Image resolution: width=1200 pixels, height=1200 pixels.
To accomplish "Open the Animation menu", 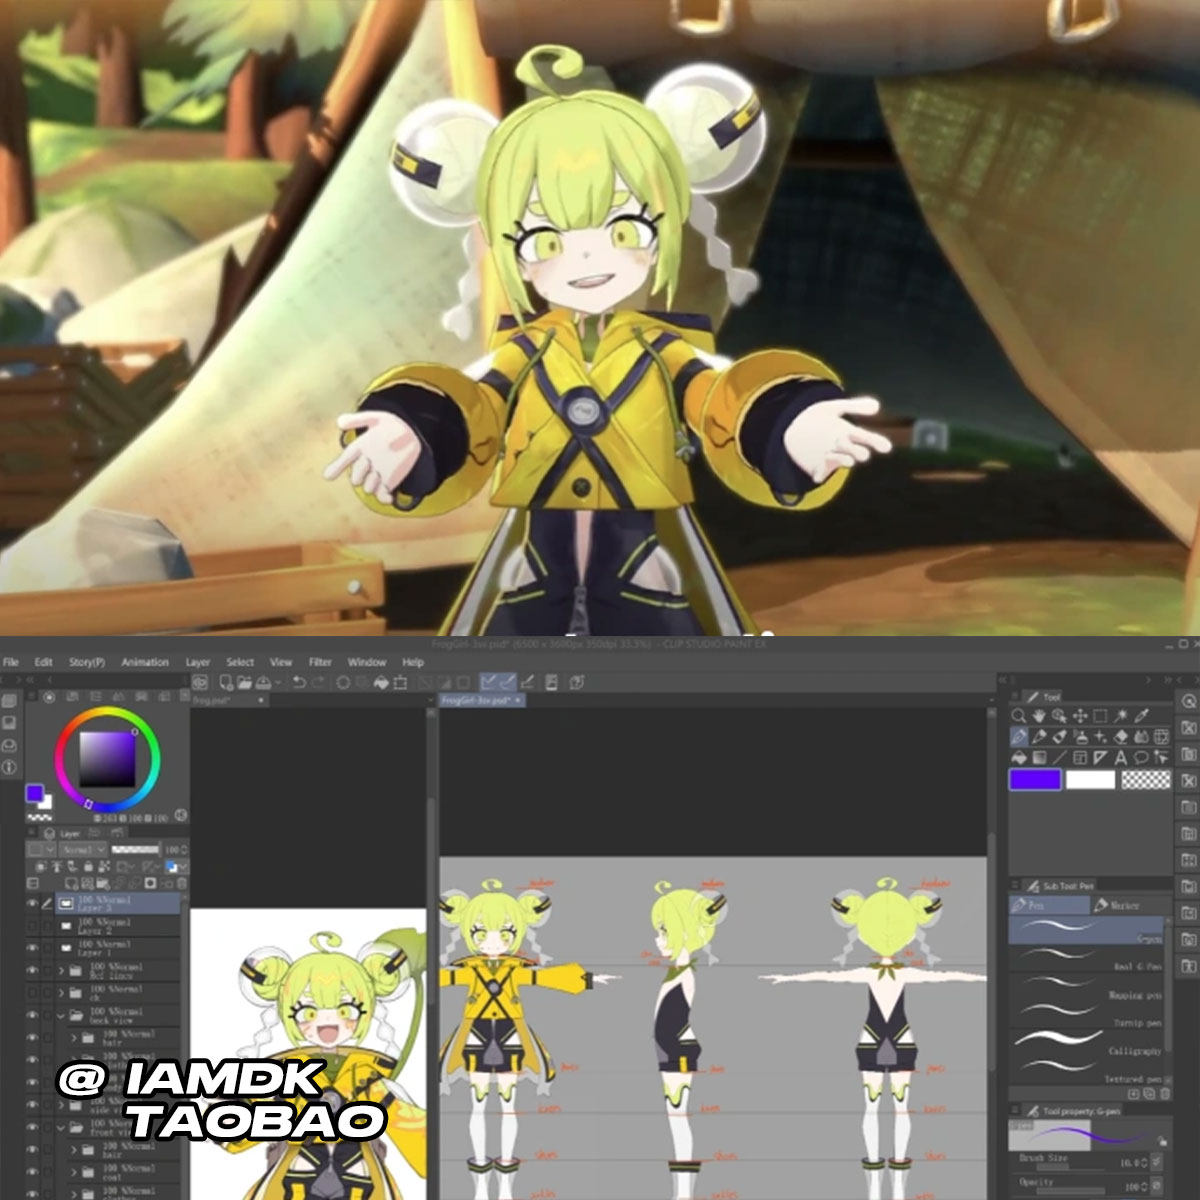I will 145,662.
